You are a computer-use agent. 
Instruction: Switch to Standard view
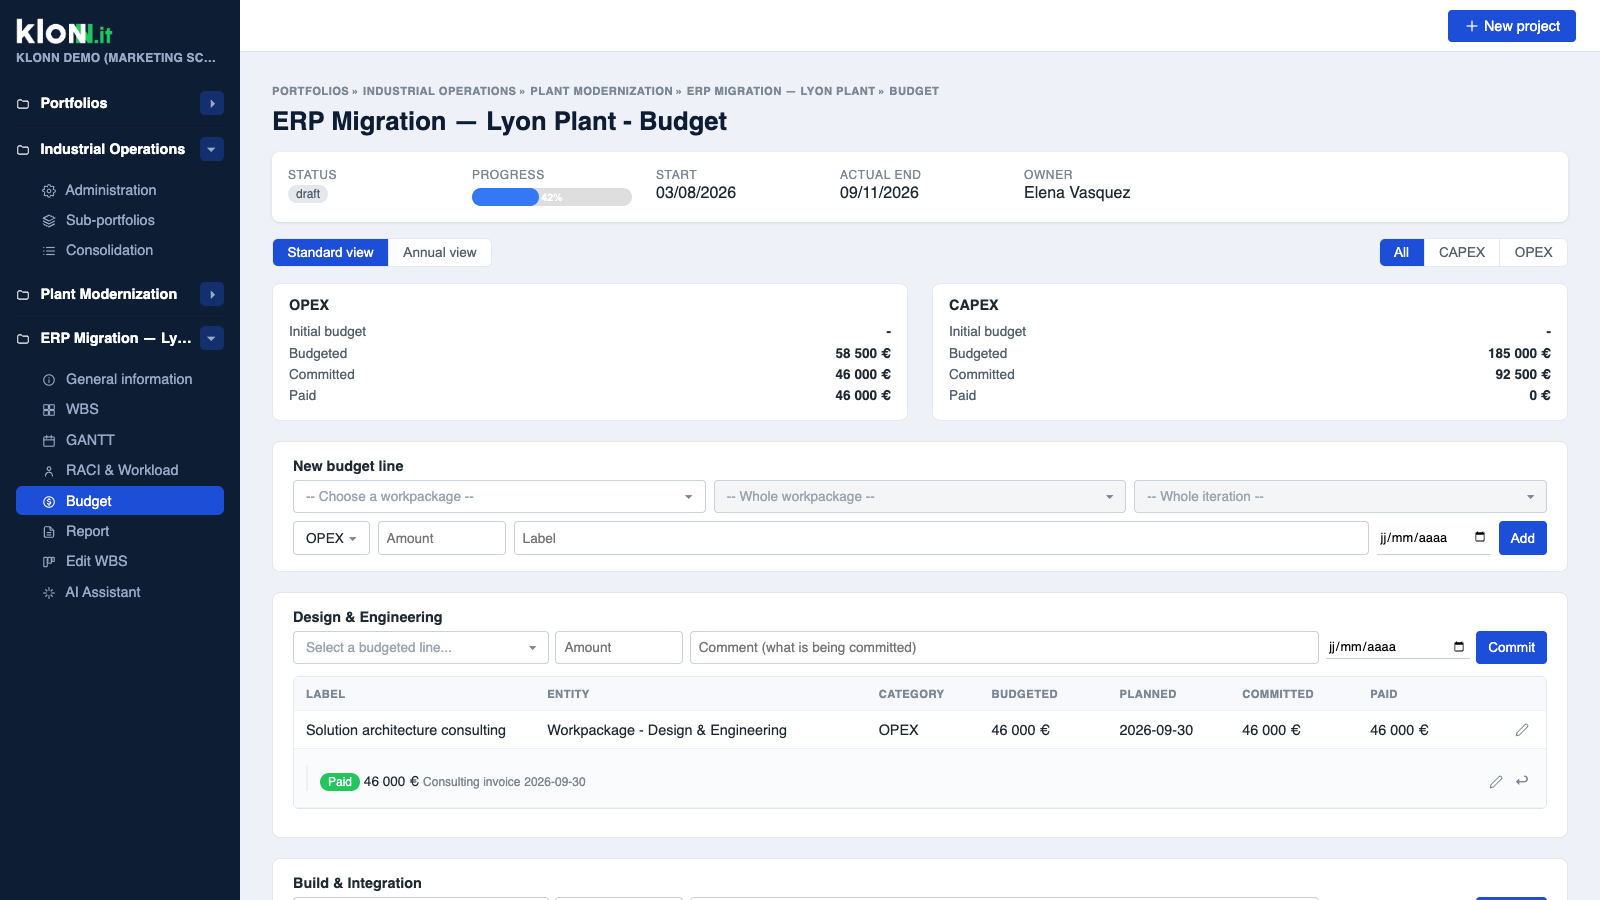tap(330, 253)
